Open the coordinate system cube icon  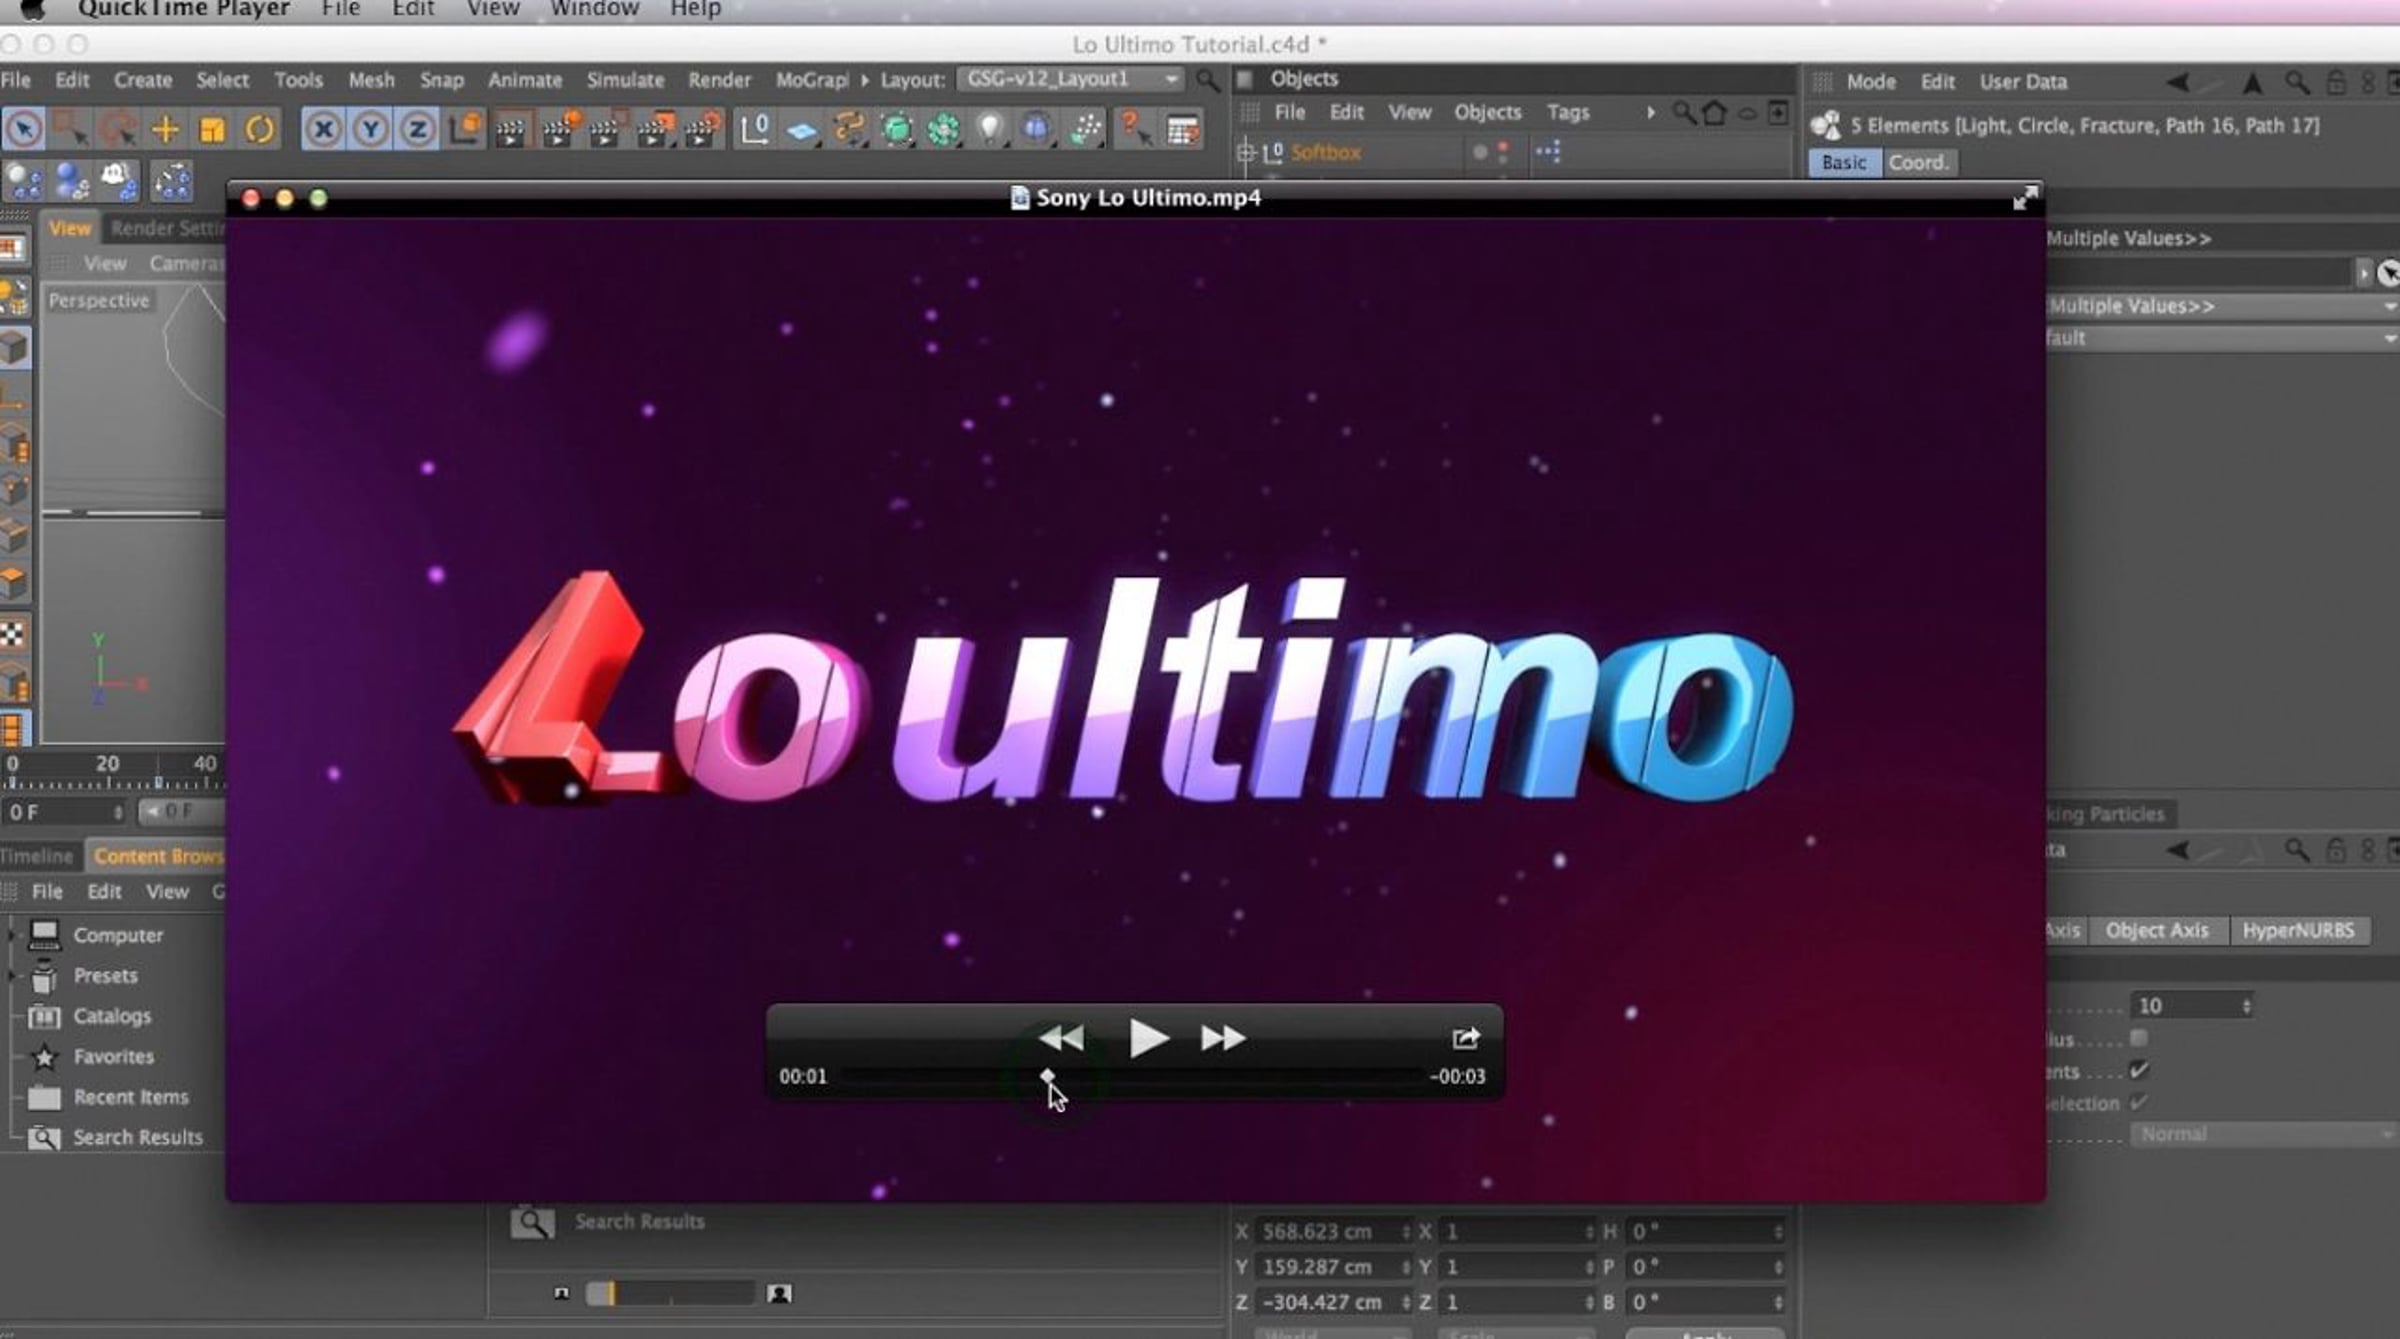[x=465, y=129]
